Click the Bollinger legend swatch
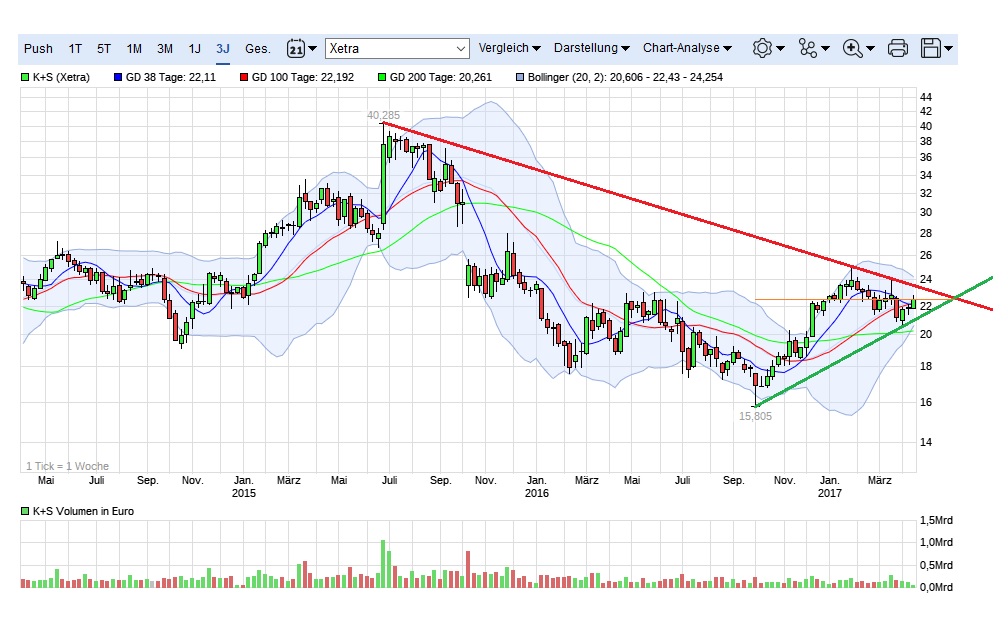1008x630 pixels. tap(520, 77)
